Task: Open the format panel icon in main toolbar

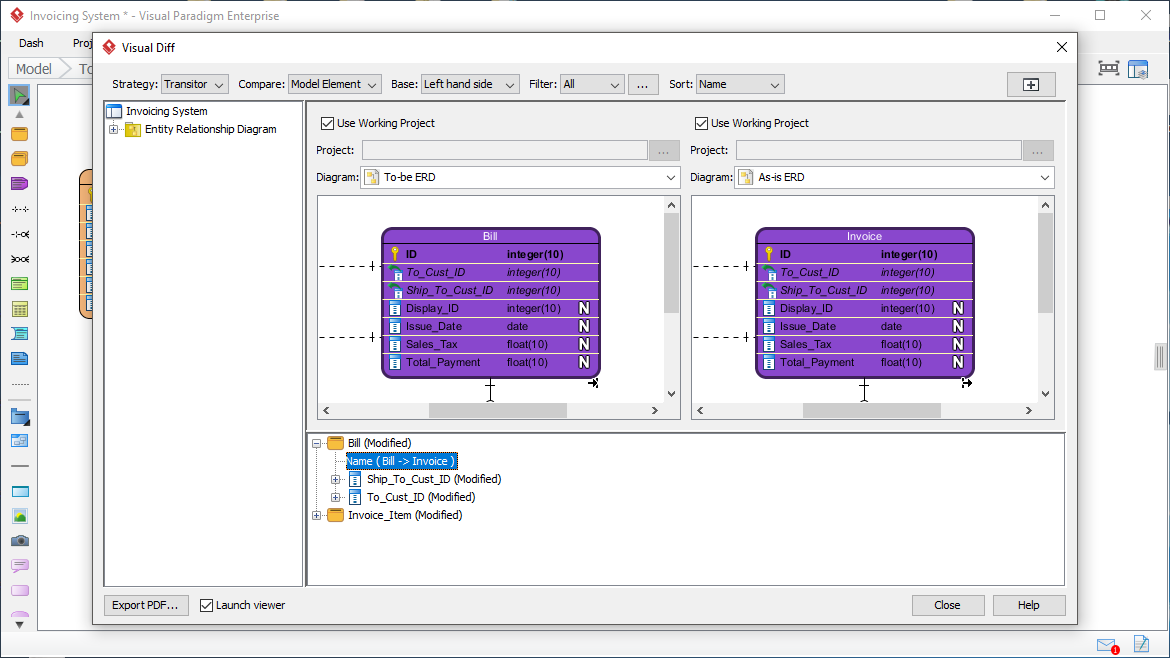Action: click(x=1138, y=69)
